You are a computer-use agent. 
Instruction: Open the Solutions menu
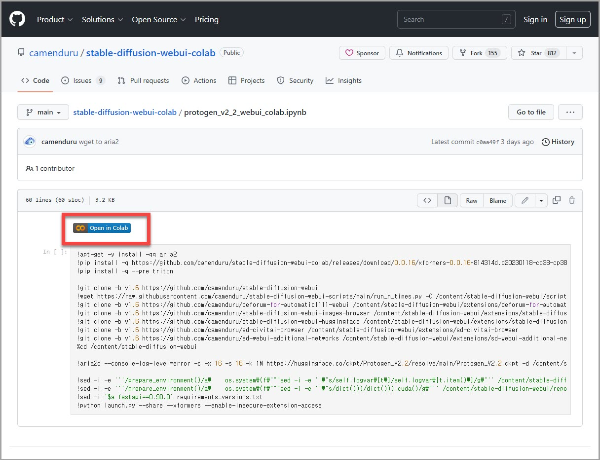point(102,20)
